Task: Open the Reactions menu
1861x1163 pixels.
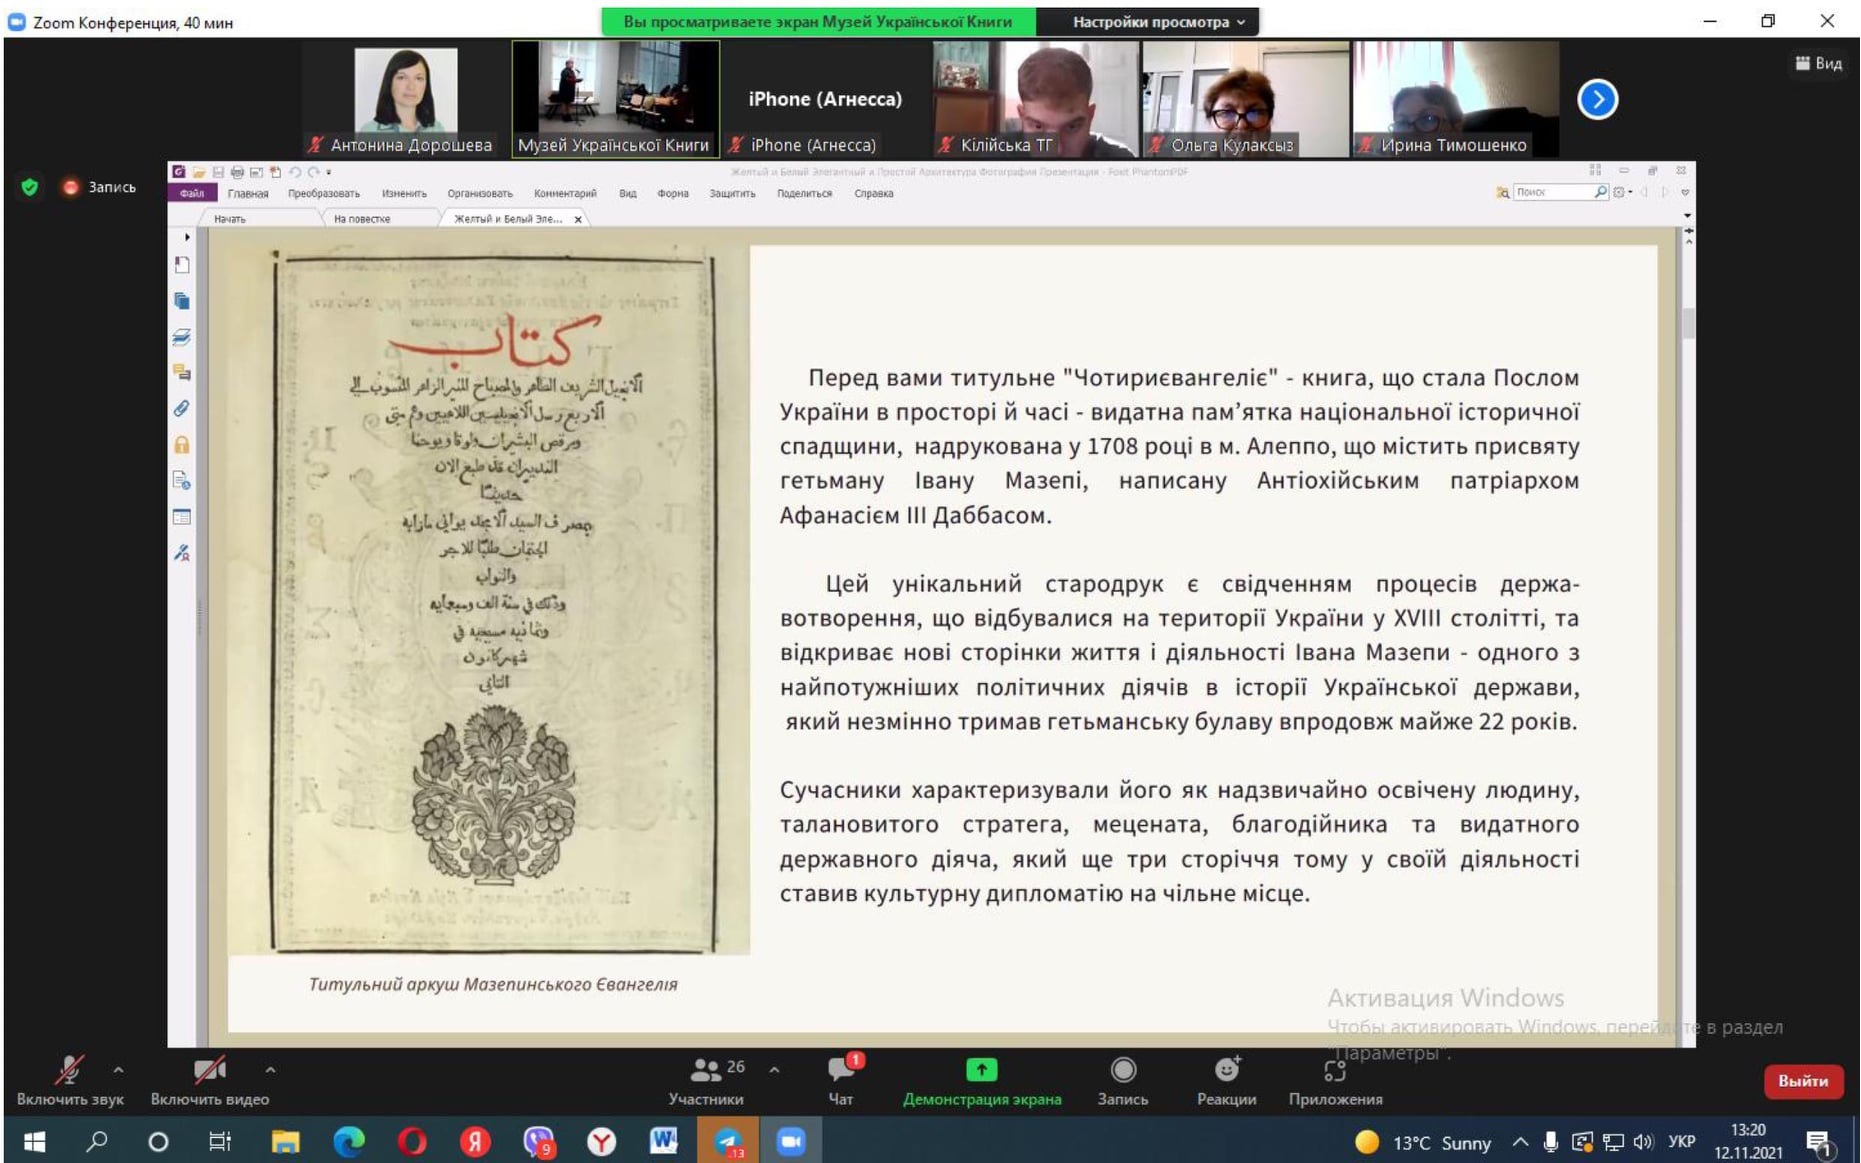Action: [1226, 1080]
